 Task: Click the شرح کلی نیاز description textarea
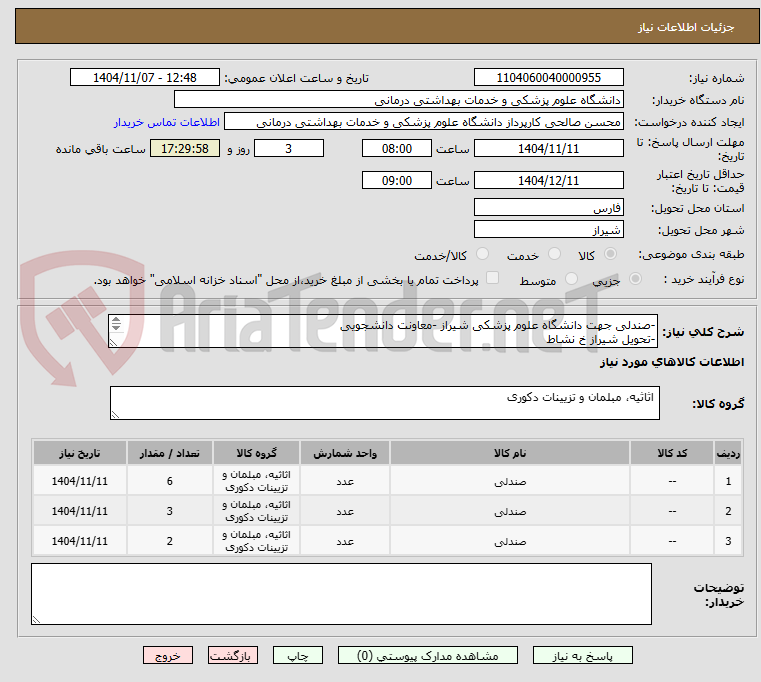point(383,331)
